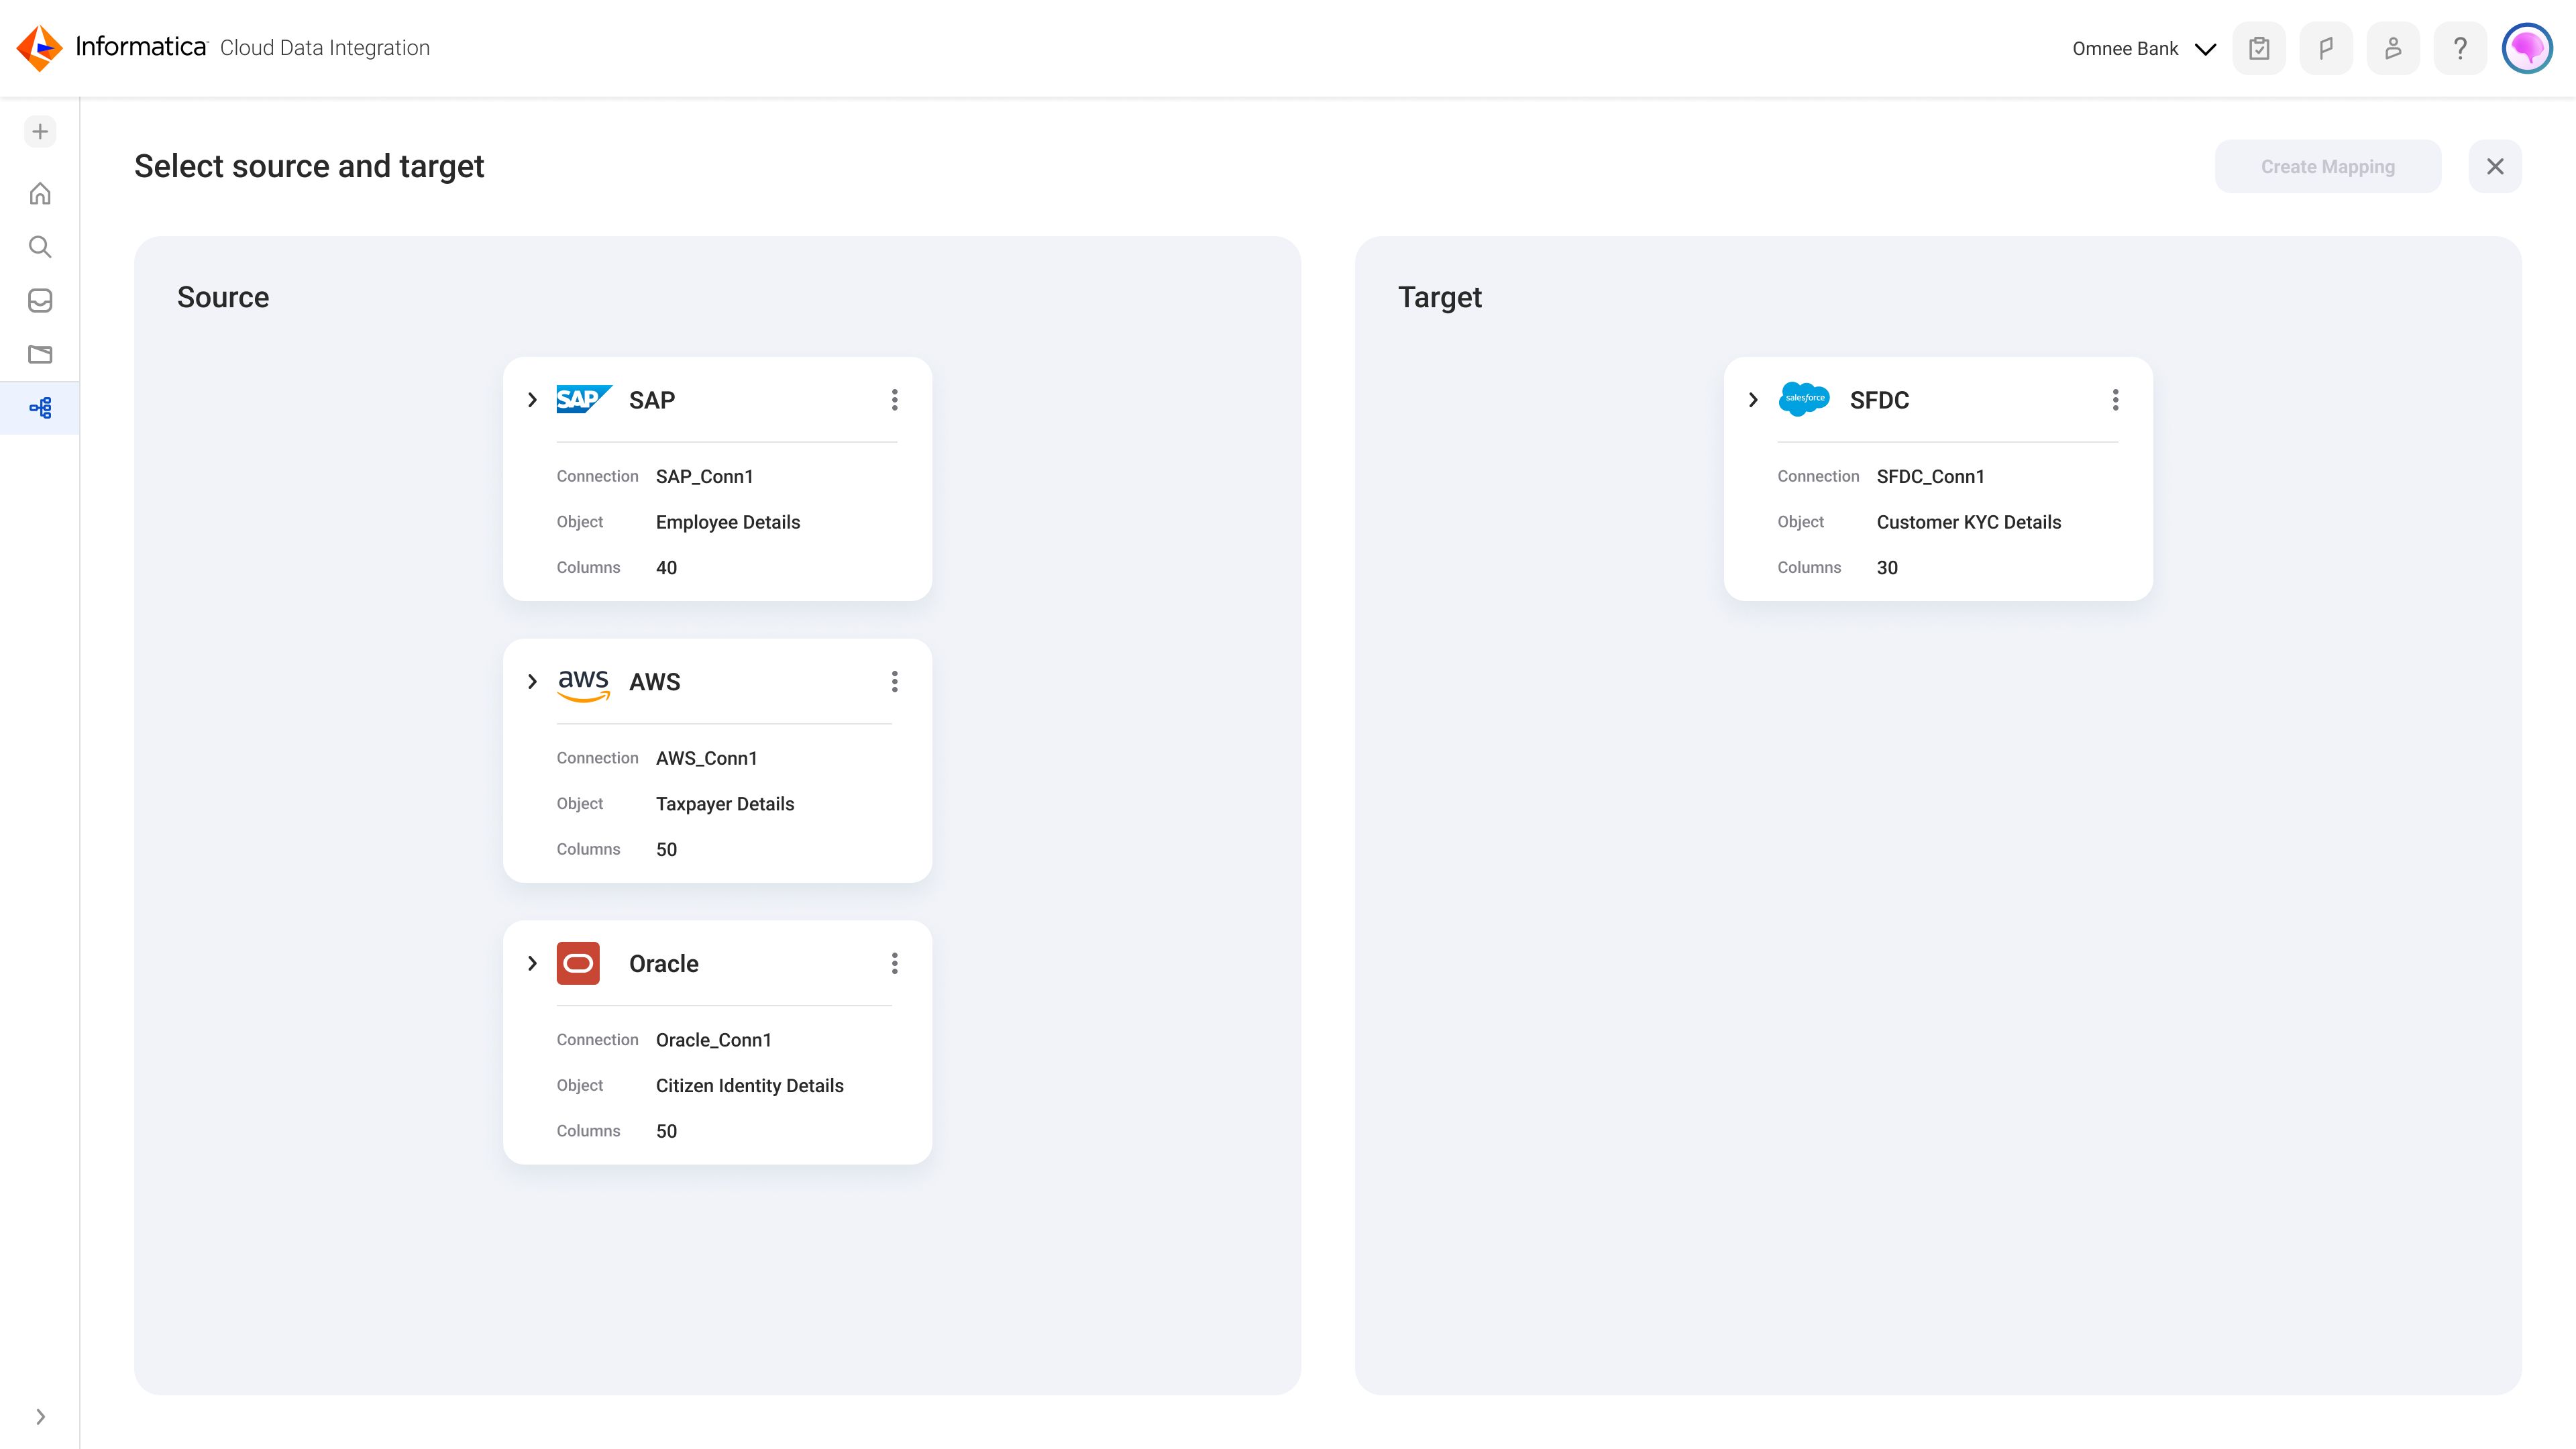Click the AWS card title

pyautogui.click(x=655, y=682)
